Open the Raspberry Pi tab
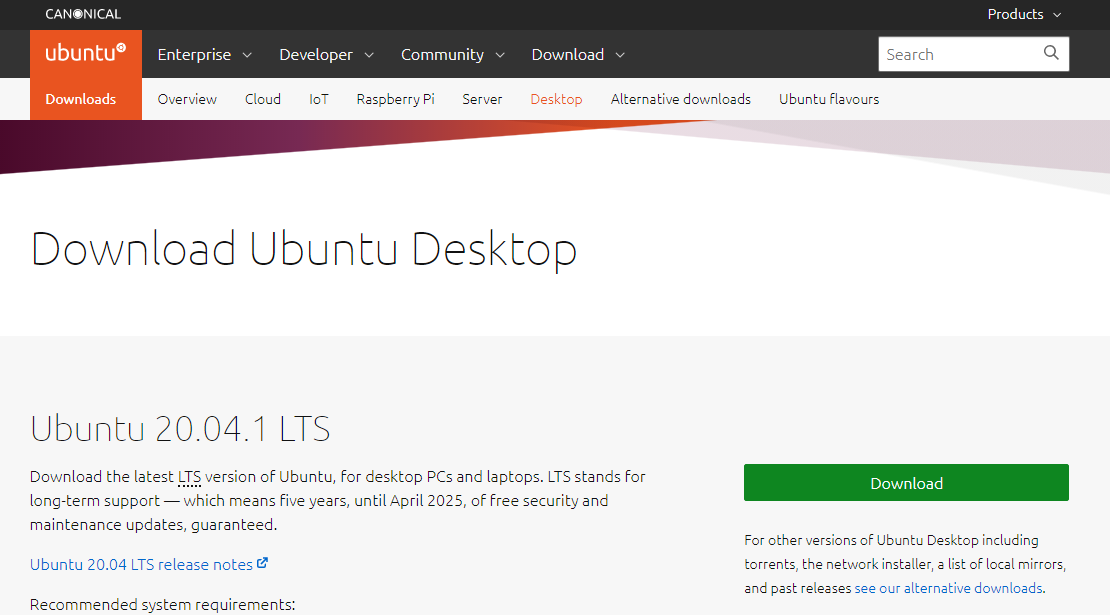The width and height of the screenshot is (1110, 615). tap(395, 99)
